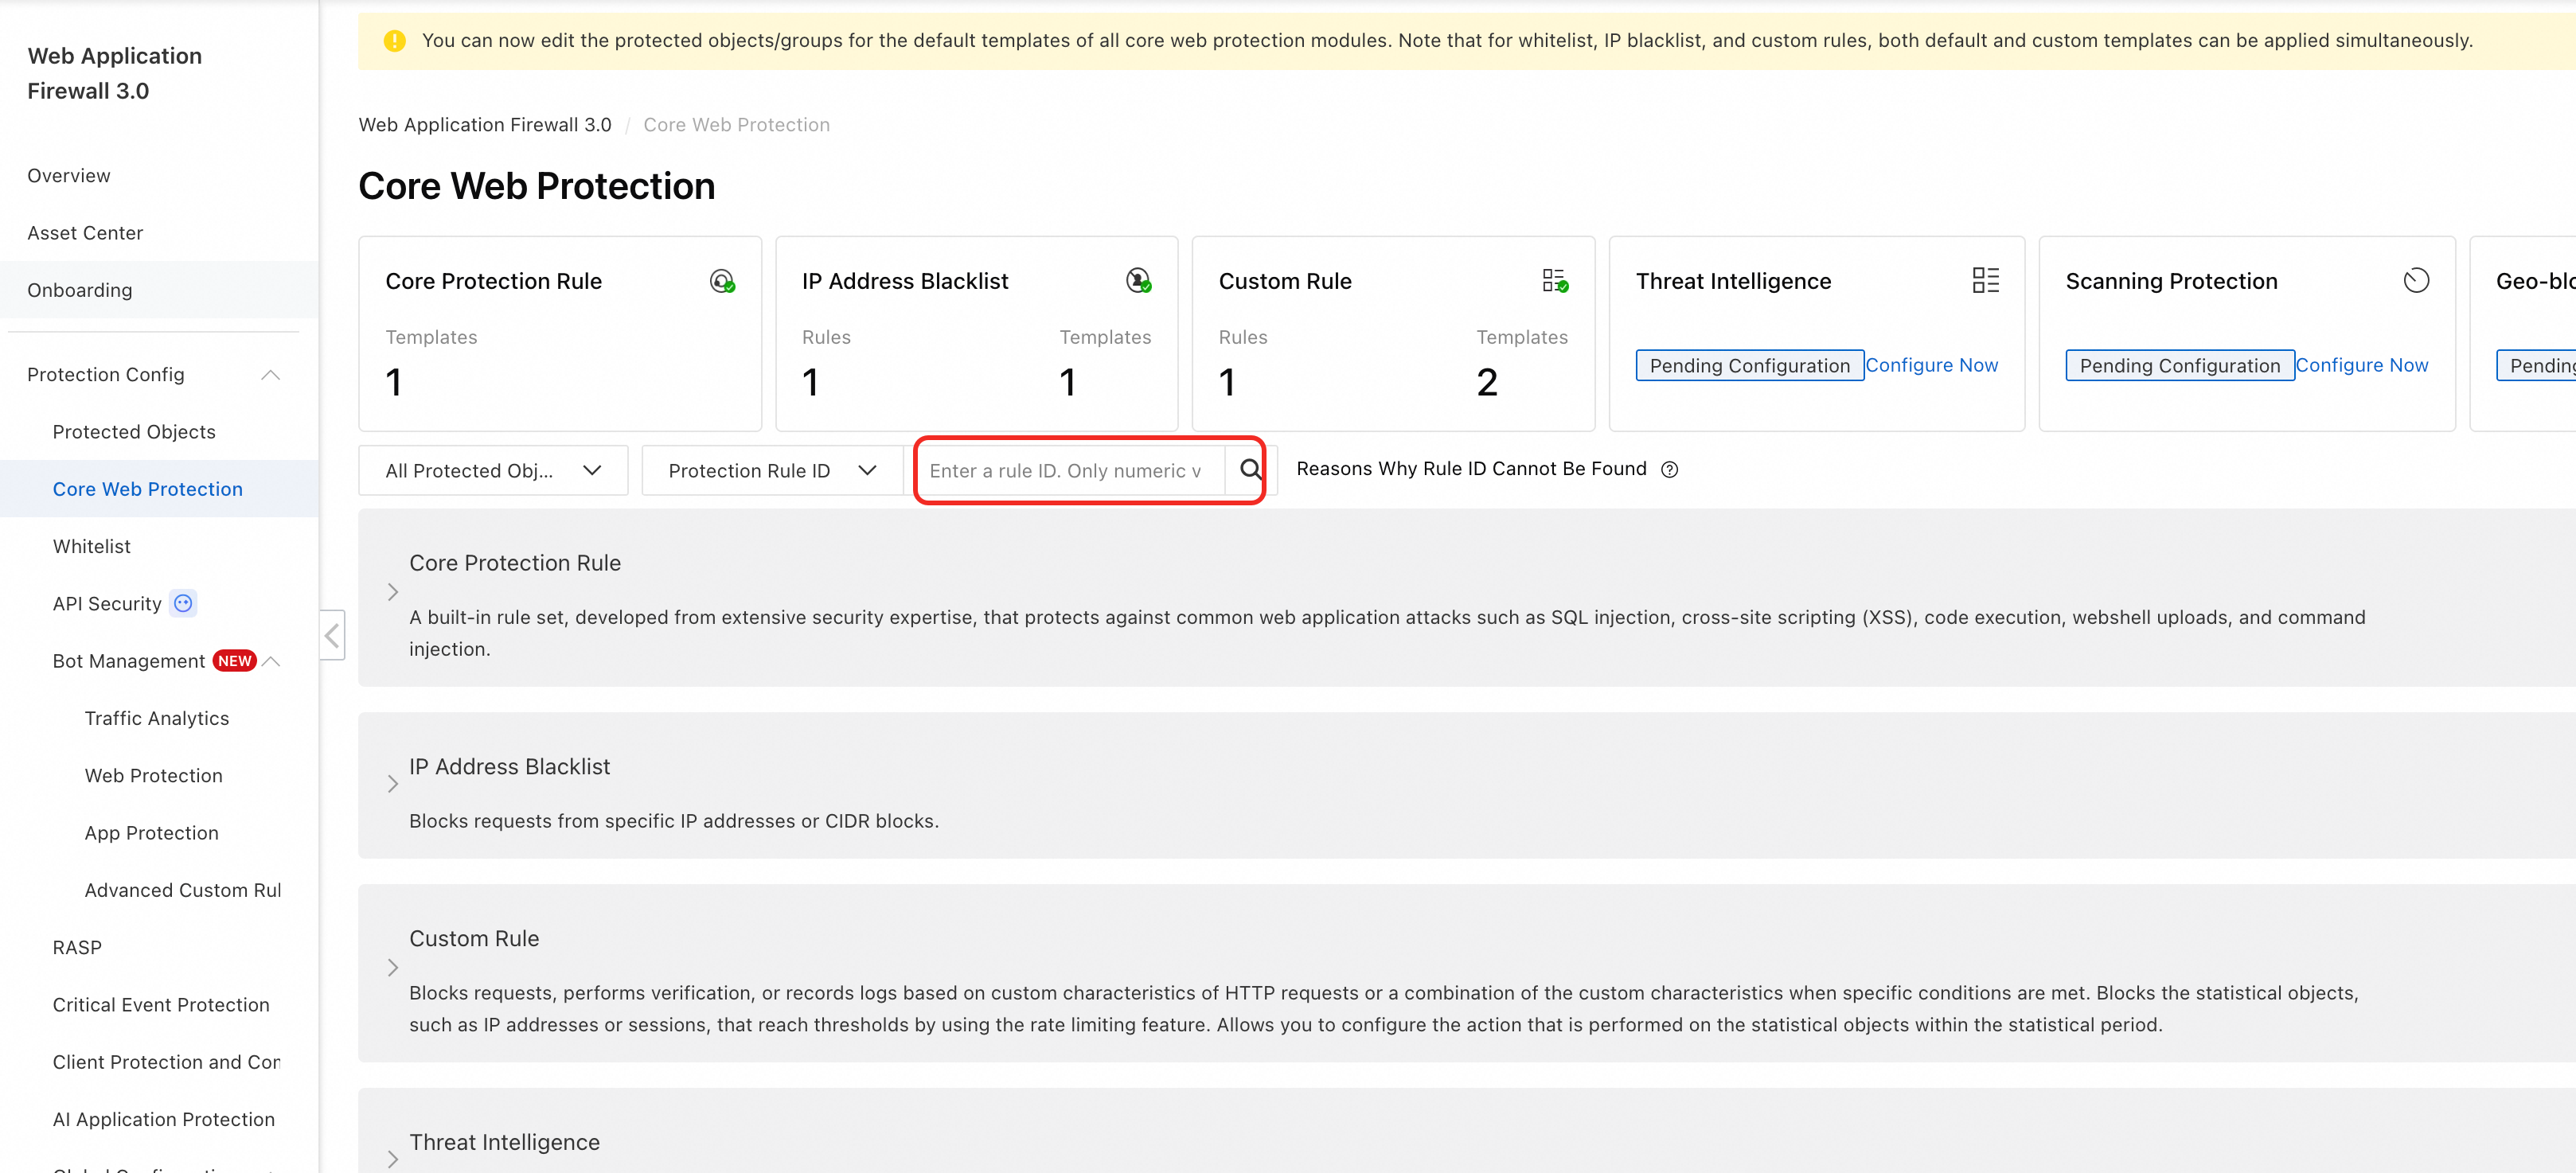Image resolution: width=2576 pixels, height=1173 pixels.
Task: Collapse the Protection Config section
Action: tap(270, 375)
